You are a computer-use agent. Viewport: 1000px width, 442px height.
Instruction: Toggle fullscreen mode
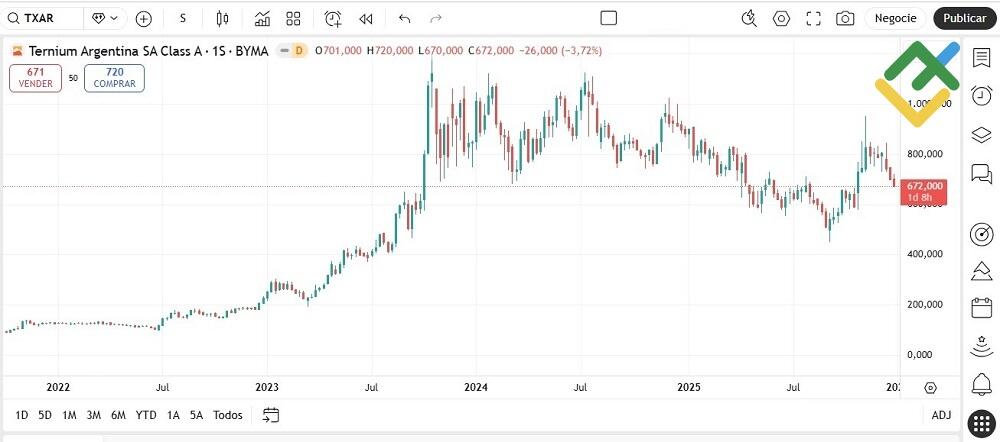[813, 19]
